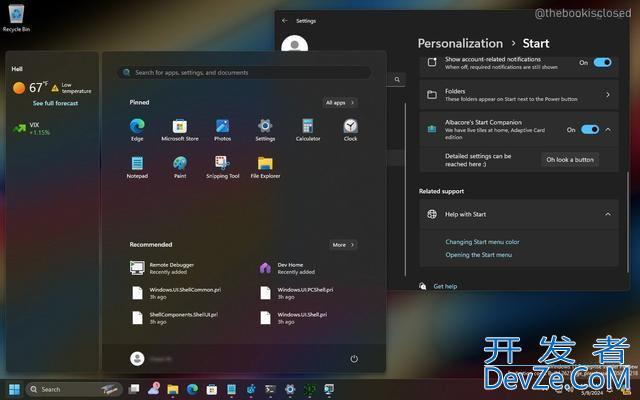Open Settings gear on the taskbar
The image size is (640, 400).
pyautogui.click(x=290, y=389)
